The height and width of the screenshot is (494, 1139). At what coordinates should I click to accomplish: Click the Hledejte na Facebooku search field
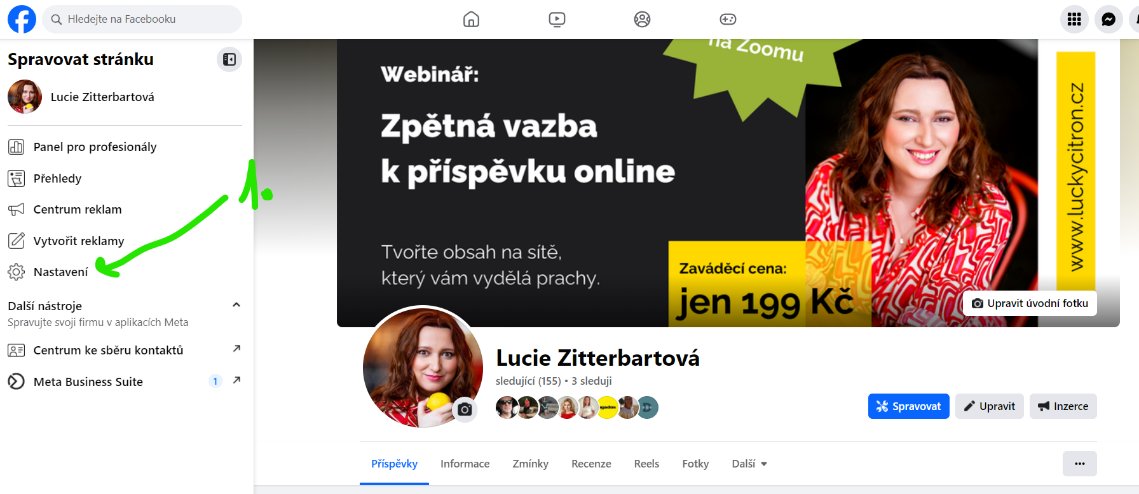(142, 20)
